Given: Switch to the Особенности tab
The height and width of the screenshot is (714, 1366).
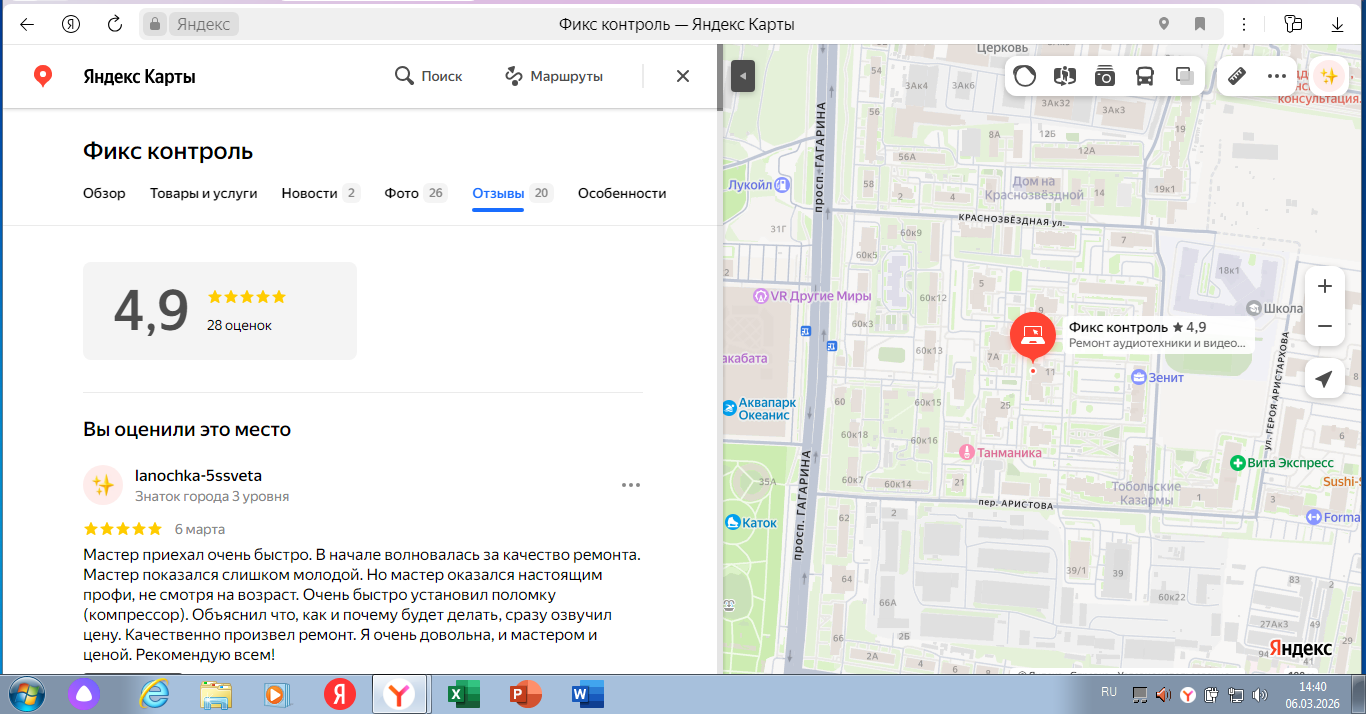Looking at the screenshot, I should pyautogui.click(x=622, y=193).
